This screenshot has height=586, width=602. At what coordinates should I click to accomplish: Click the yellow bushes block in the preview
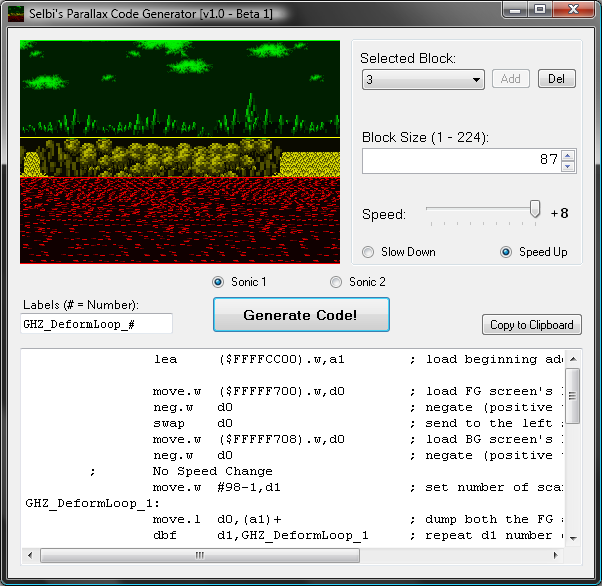pos(180,157)
